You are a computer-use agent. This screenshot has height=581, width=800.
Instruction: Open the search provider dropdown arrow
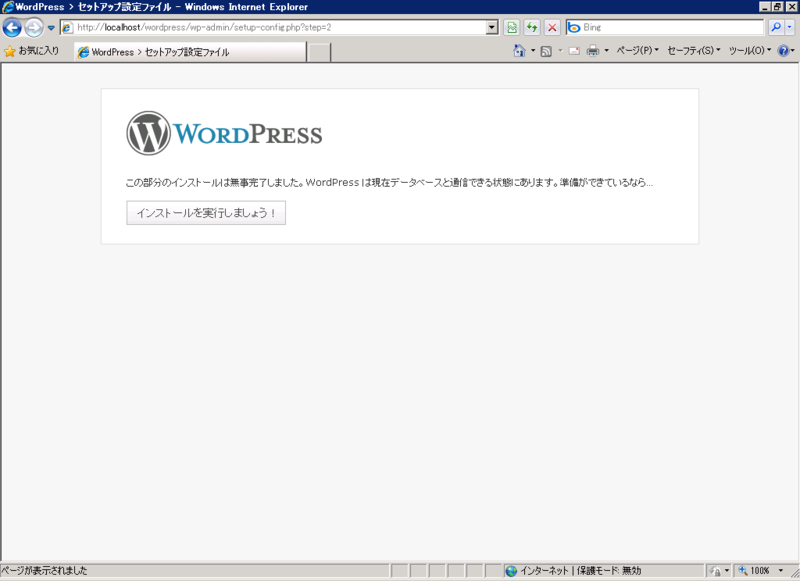coord(789,28)
